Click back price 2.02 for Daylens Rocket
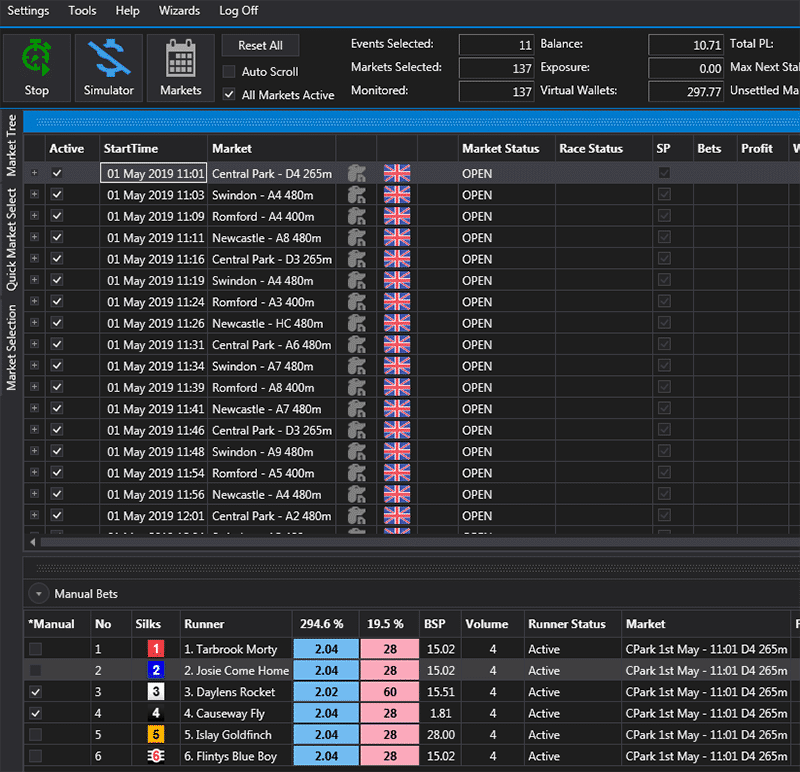The height and width of the screenshot is (772, 800). pos(326,692)
